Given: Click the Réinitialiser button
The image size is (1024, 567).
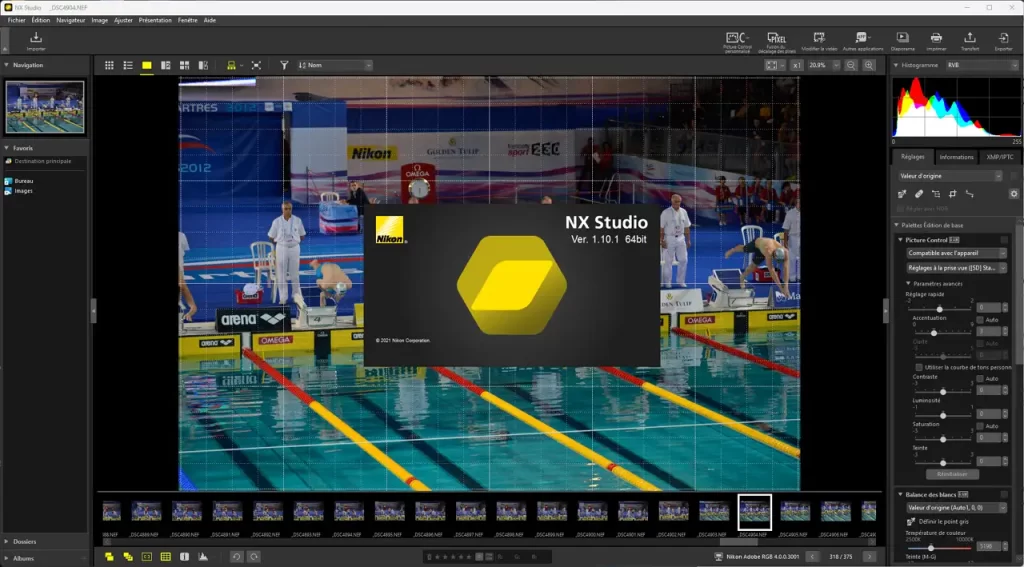Looking at the screenshot, I should coord(952,474).
